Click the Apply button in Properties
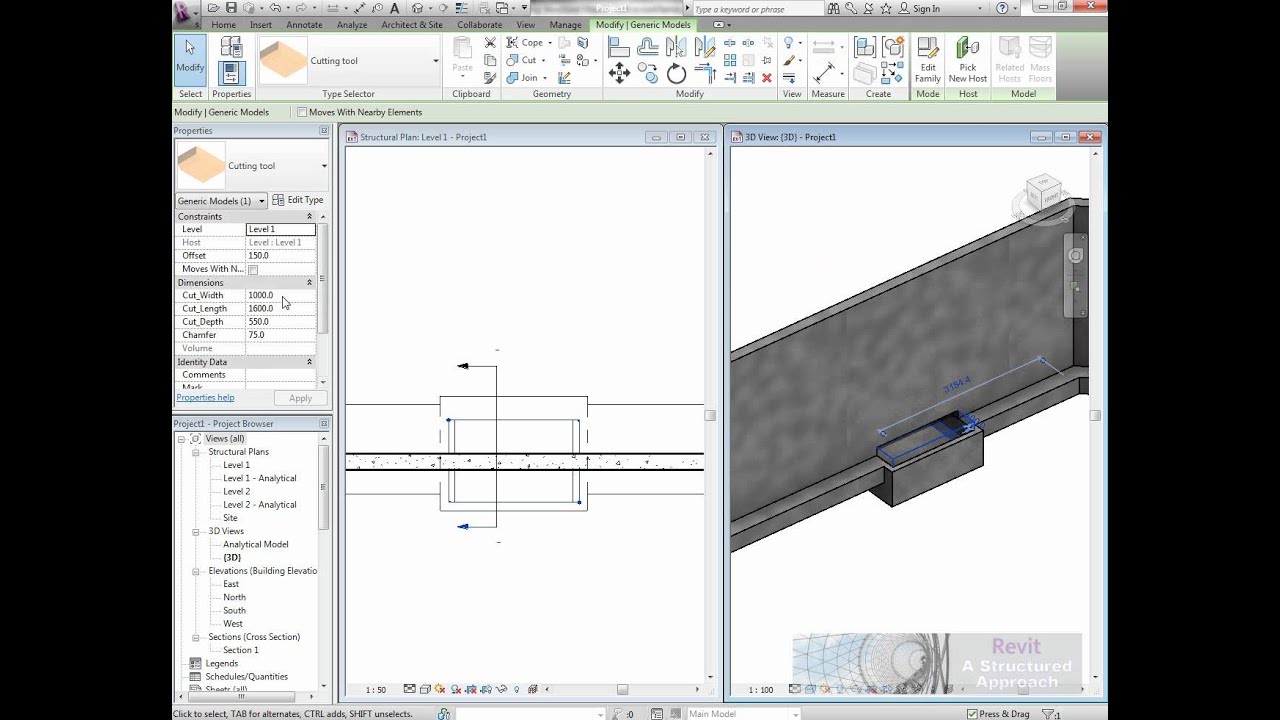Screen dimensions: 1280x720 (299, 397)
